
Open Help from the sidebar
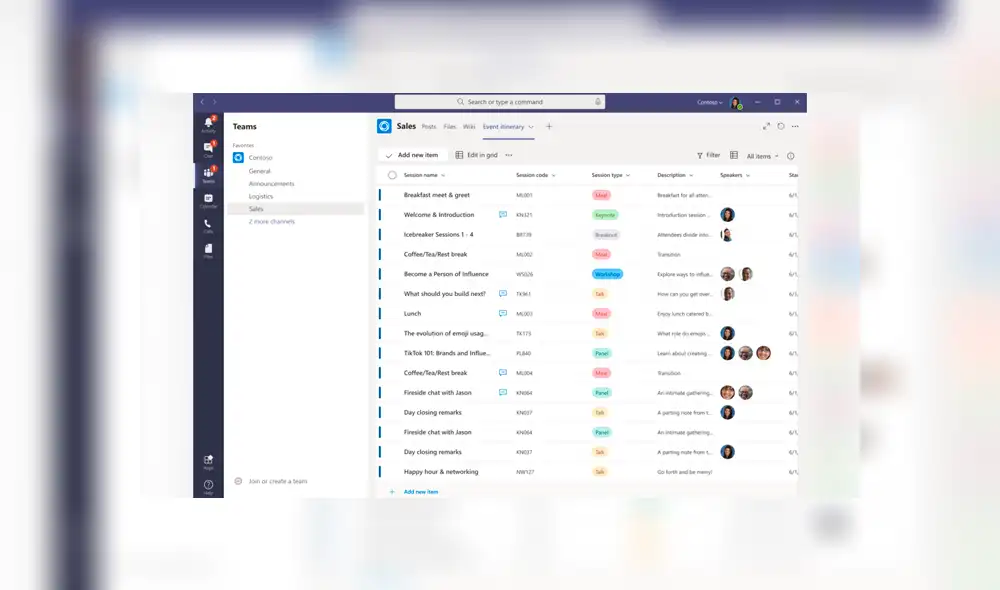point(208,484)
